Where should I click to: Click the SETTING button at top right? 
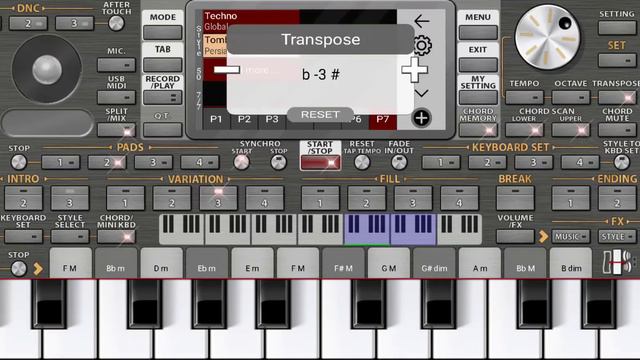click(617, 28)
